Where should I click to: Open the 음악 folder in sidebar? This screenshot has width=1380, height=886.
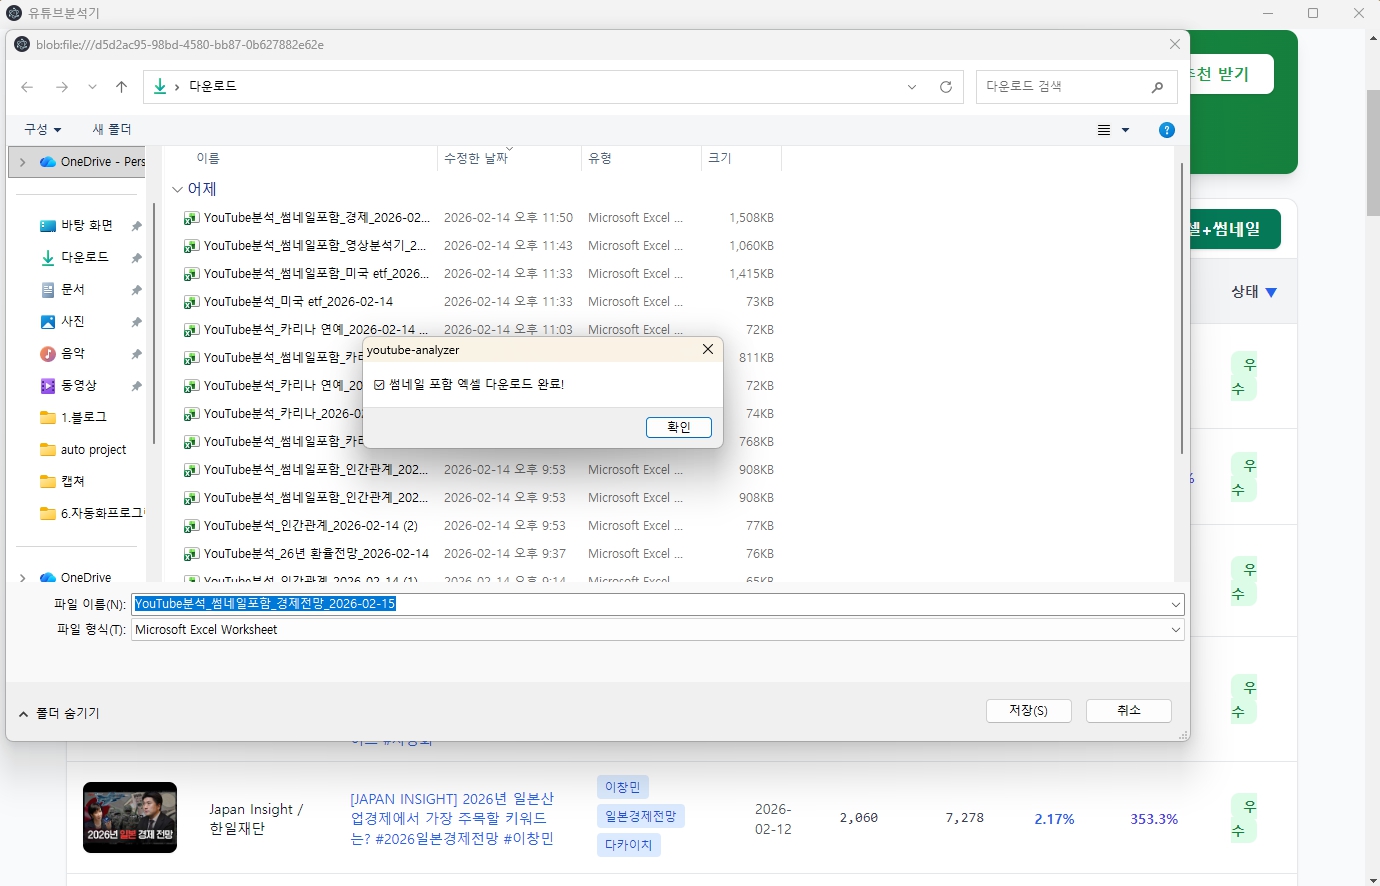coord(73,353)
